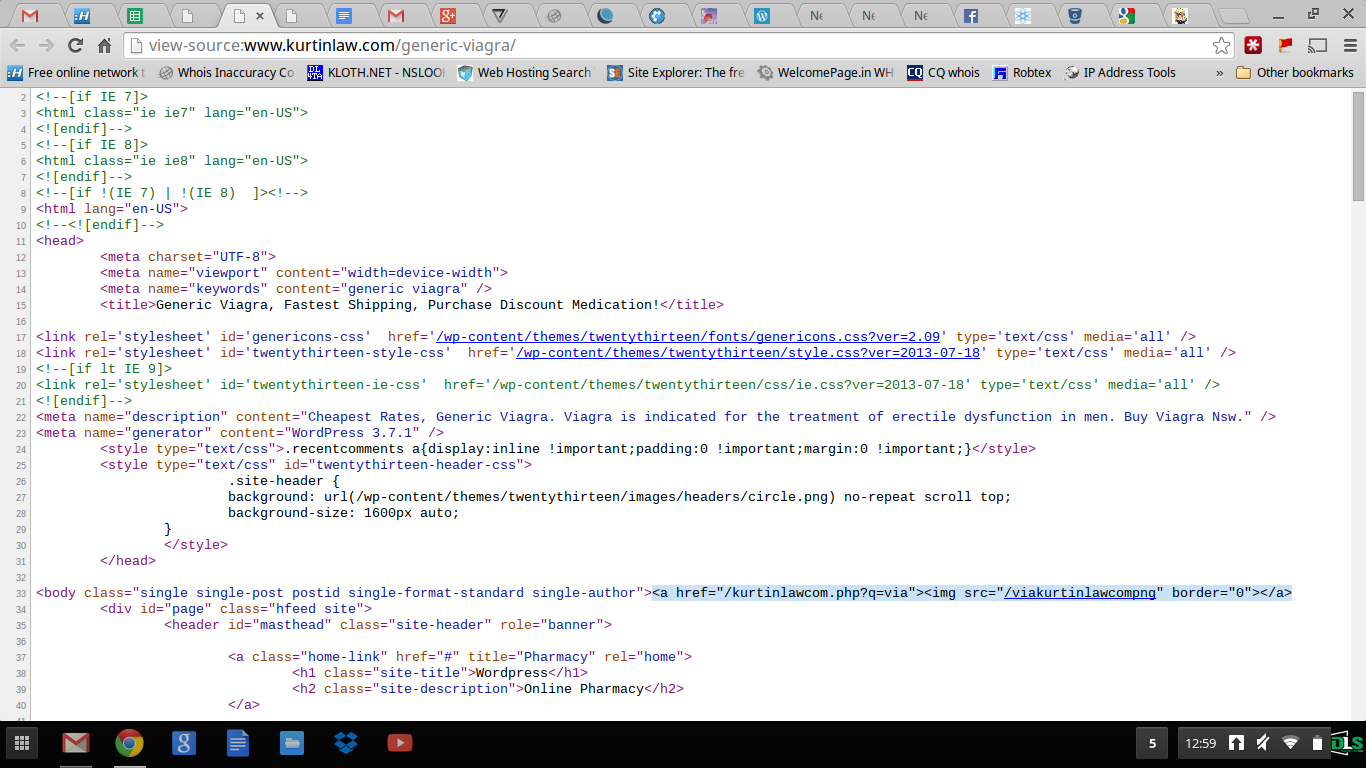Open 'Whois Inaccuracy Co' bookmark

point(227,72)
